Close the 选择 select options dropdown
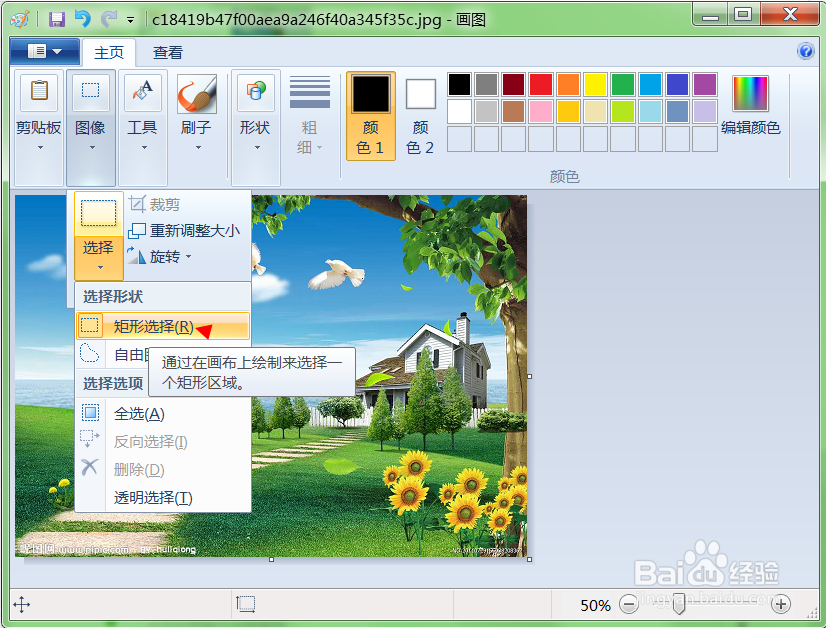The width and height of the screenshot is (826, 628). point(99,258)
